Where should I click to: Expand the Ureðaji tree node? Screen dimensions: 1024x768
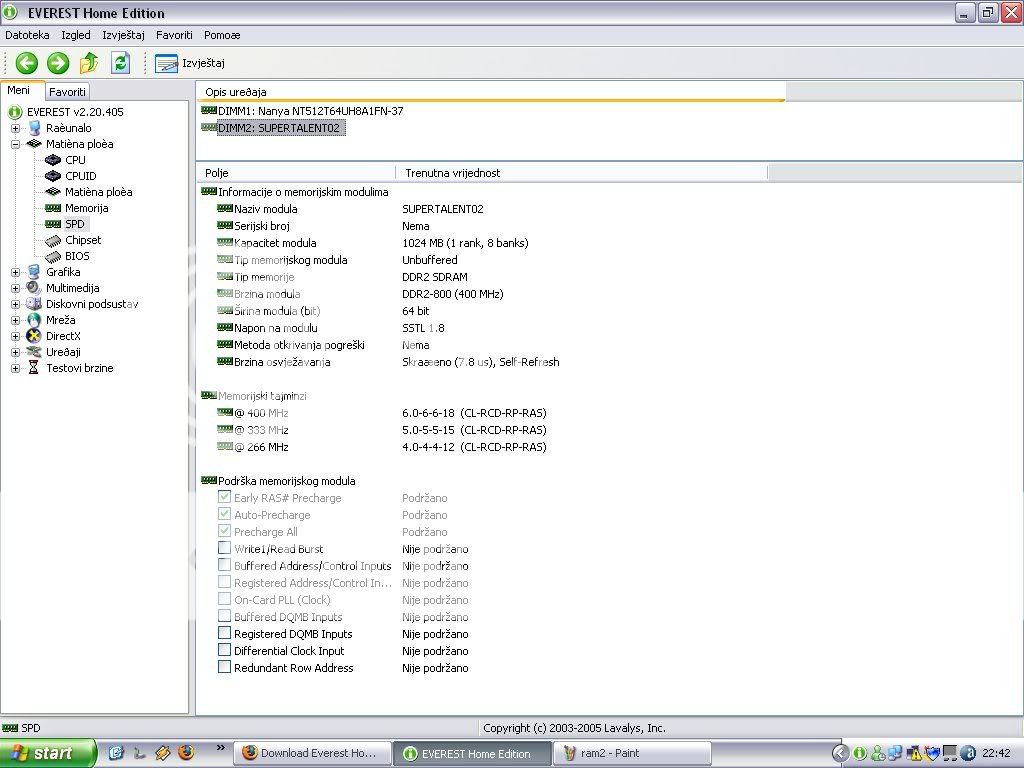click(16, 352)
